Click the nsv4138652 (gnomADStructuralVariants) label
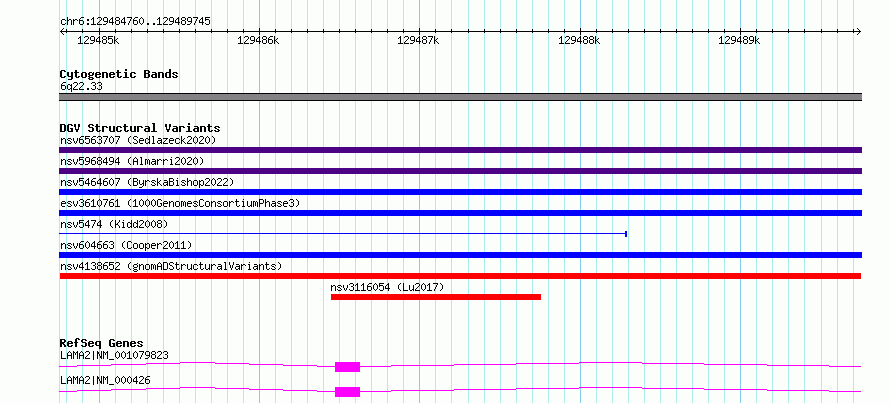Viewport: 890px width, 403px height. point(171,266)
